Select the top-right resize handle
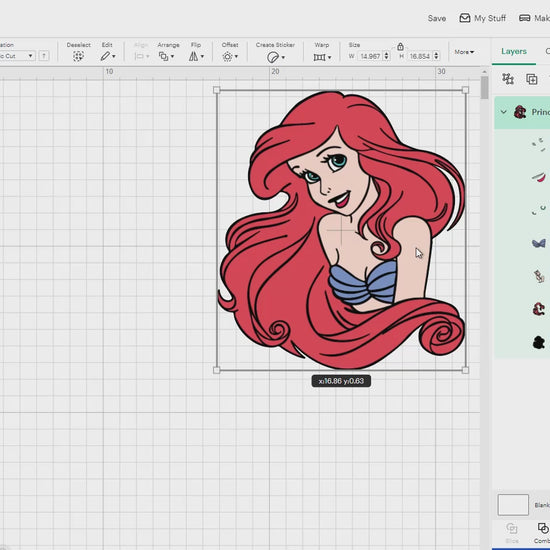Screen dimensions: 550x550 tap(465, 90)
